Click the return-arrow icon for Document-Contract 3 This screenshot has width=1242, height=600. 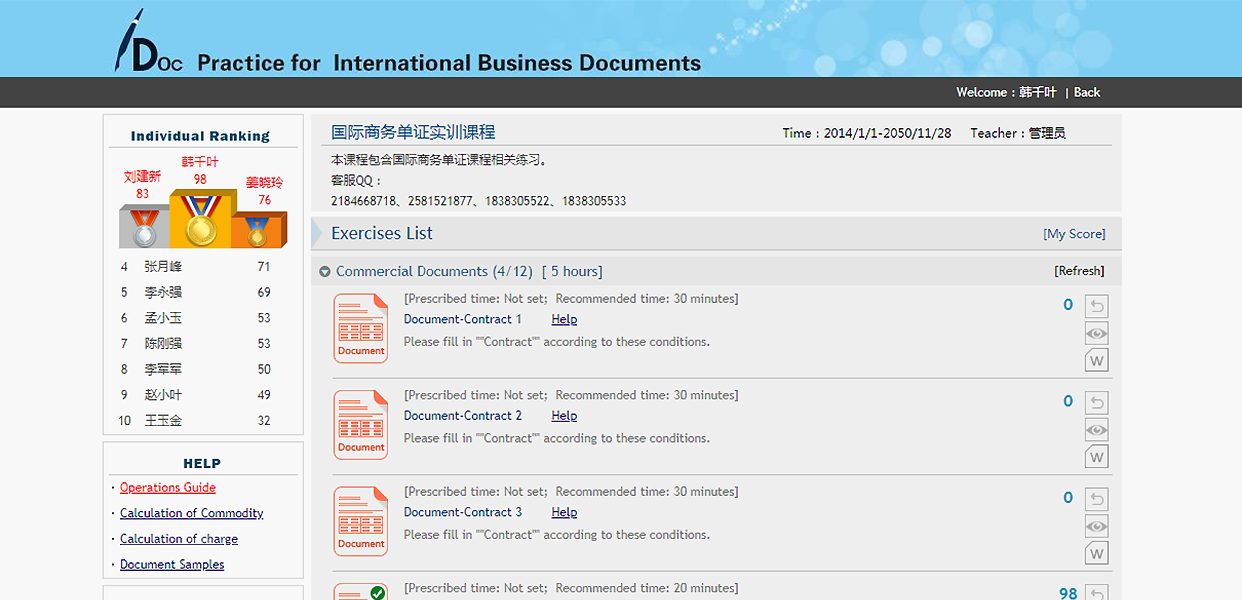[1097, 499]
